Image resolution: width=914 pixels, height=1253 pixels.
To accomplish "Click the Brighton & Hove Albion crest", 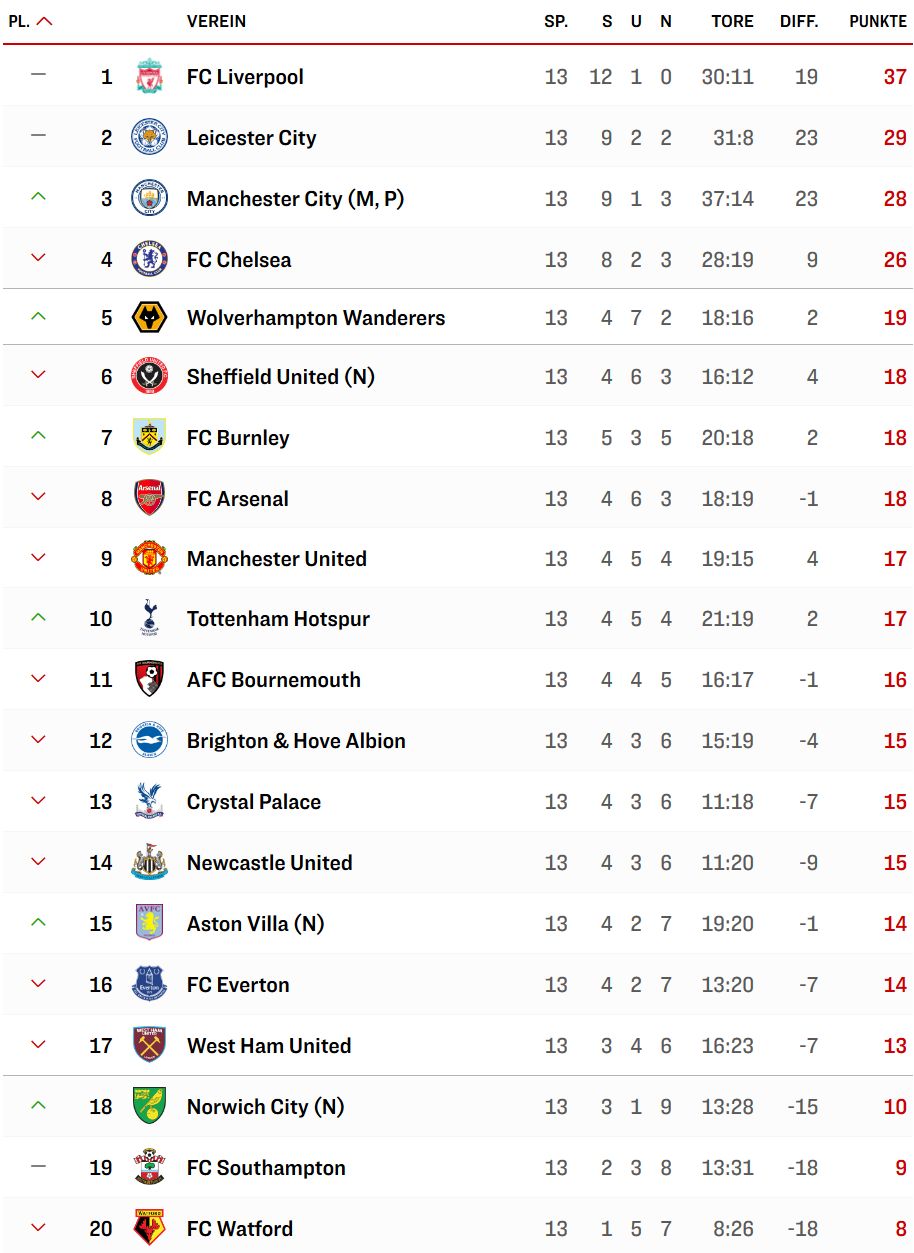I will pos(150,741).
